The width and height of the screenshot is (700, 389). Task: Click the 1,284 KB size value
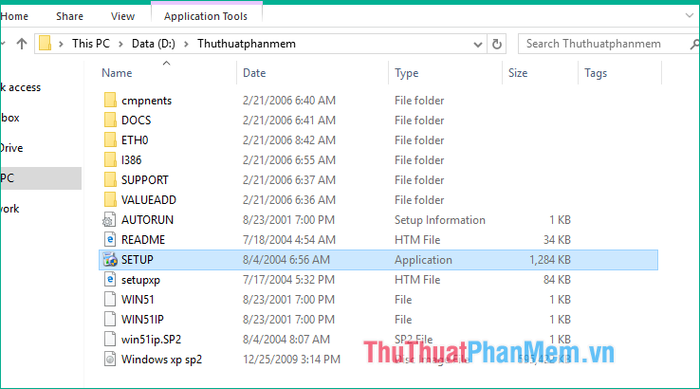pos(550,259)
